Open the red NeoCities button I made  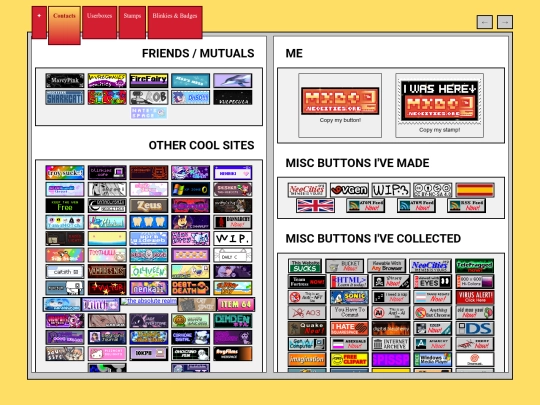click(307, 190)
